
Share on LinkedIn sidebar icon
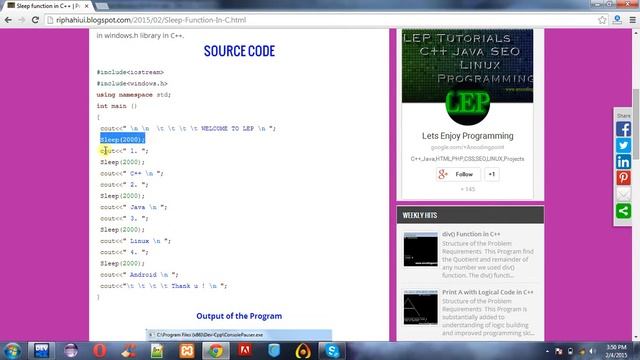tap(623, 162)
